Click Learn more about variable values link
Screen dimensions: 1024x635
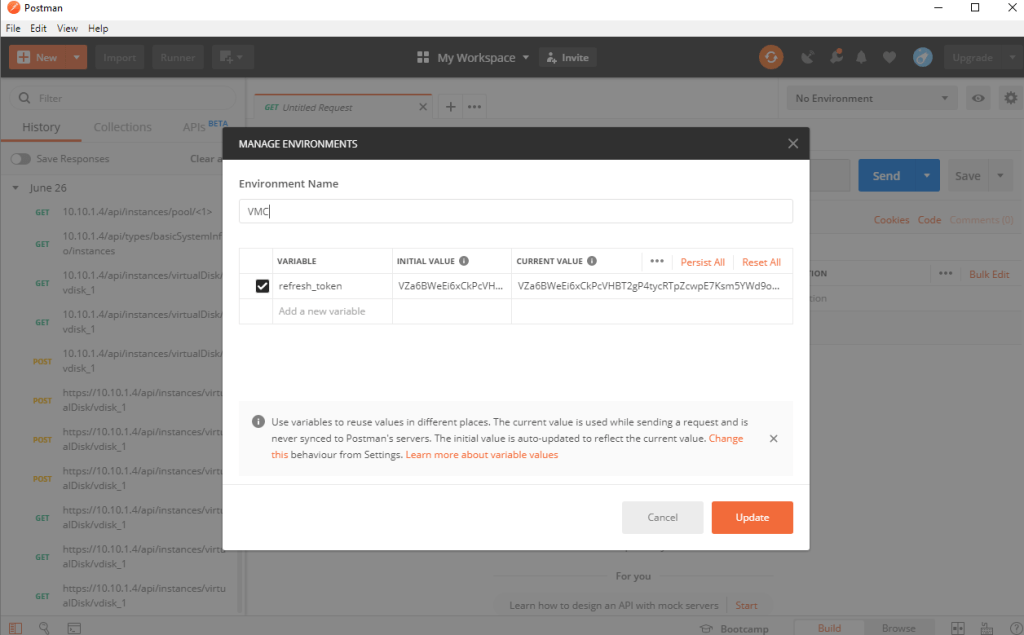[481, 454]
